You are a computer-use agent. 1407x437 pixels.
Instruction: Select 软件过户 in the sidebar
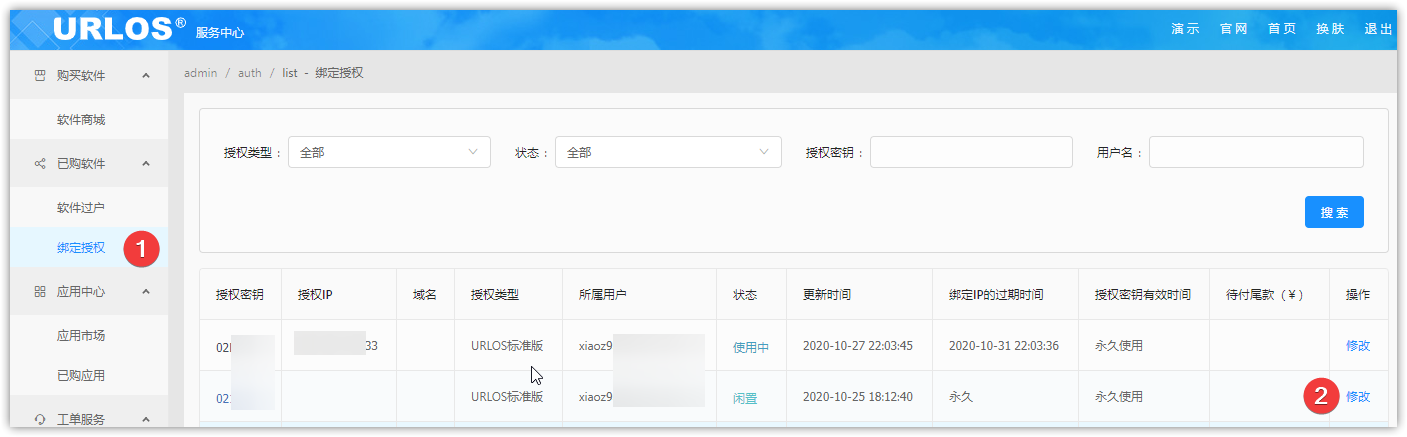pos(81,208)
